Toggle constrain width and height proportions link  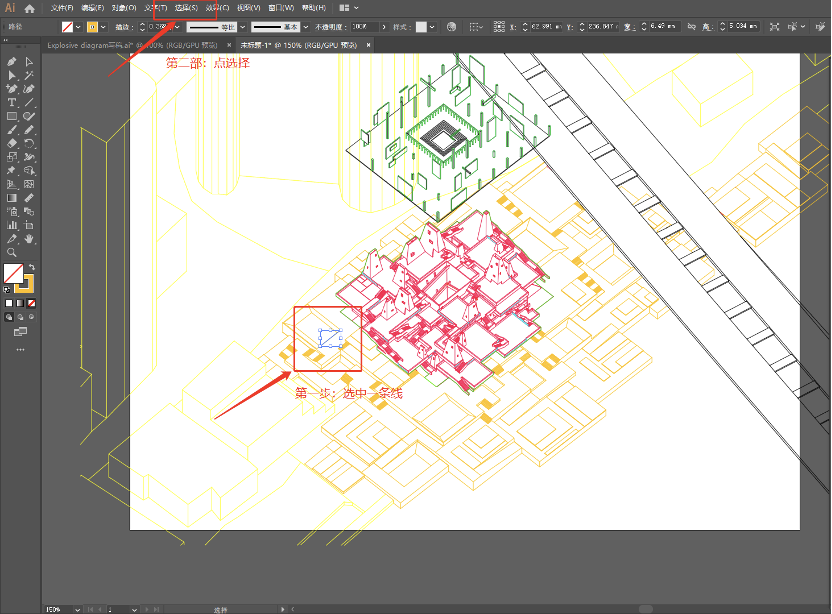point(691,27)
